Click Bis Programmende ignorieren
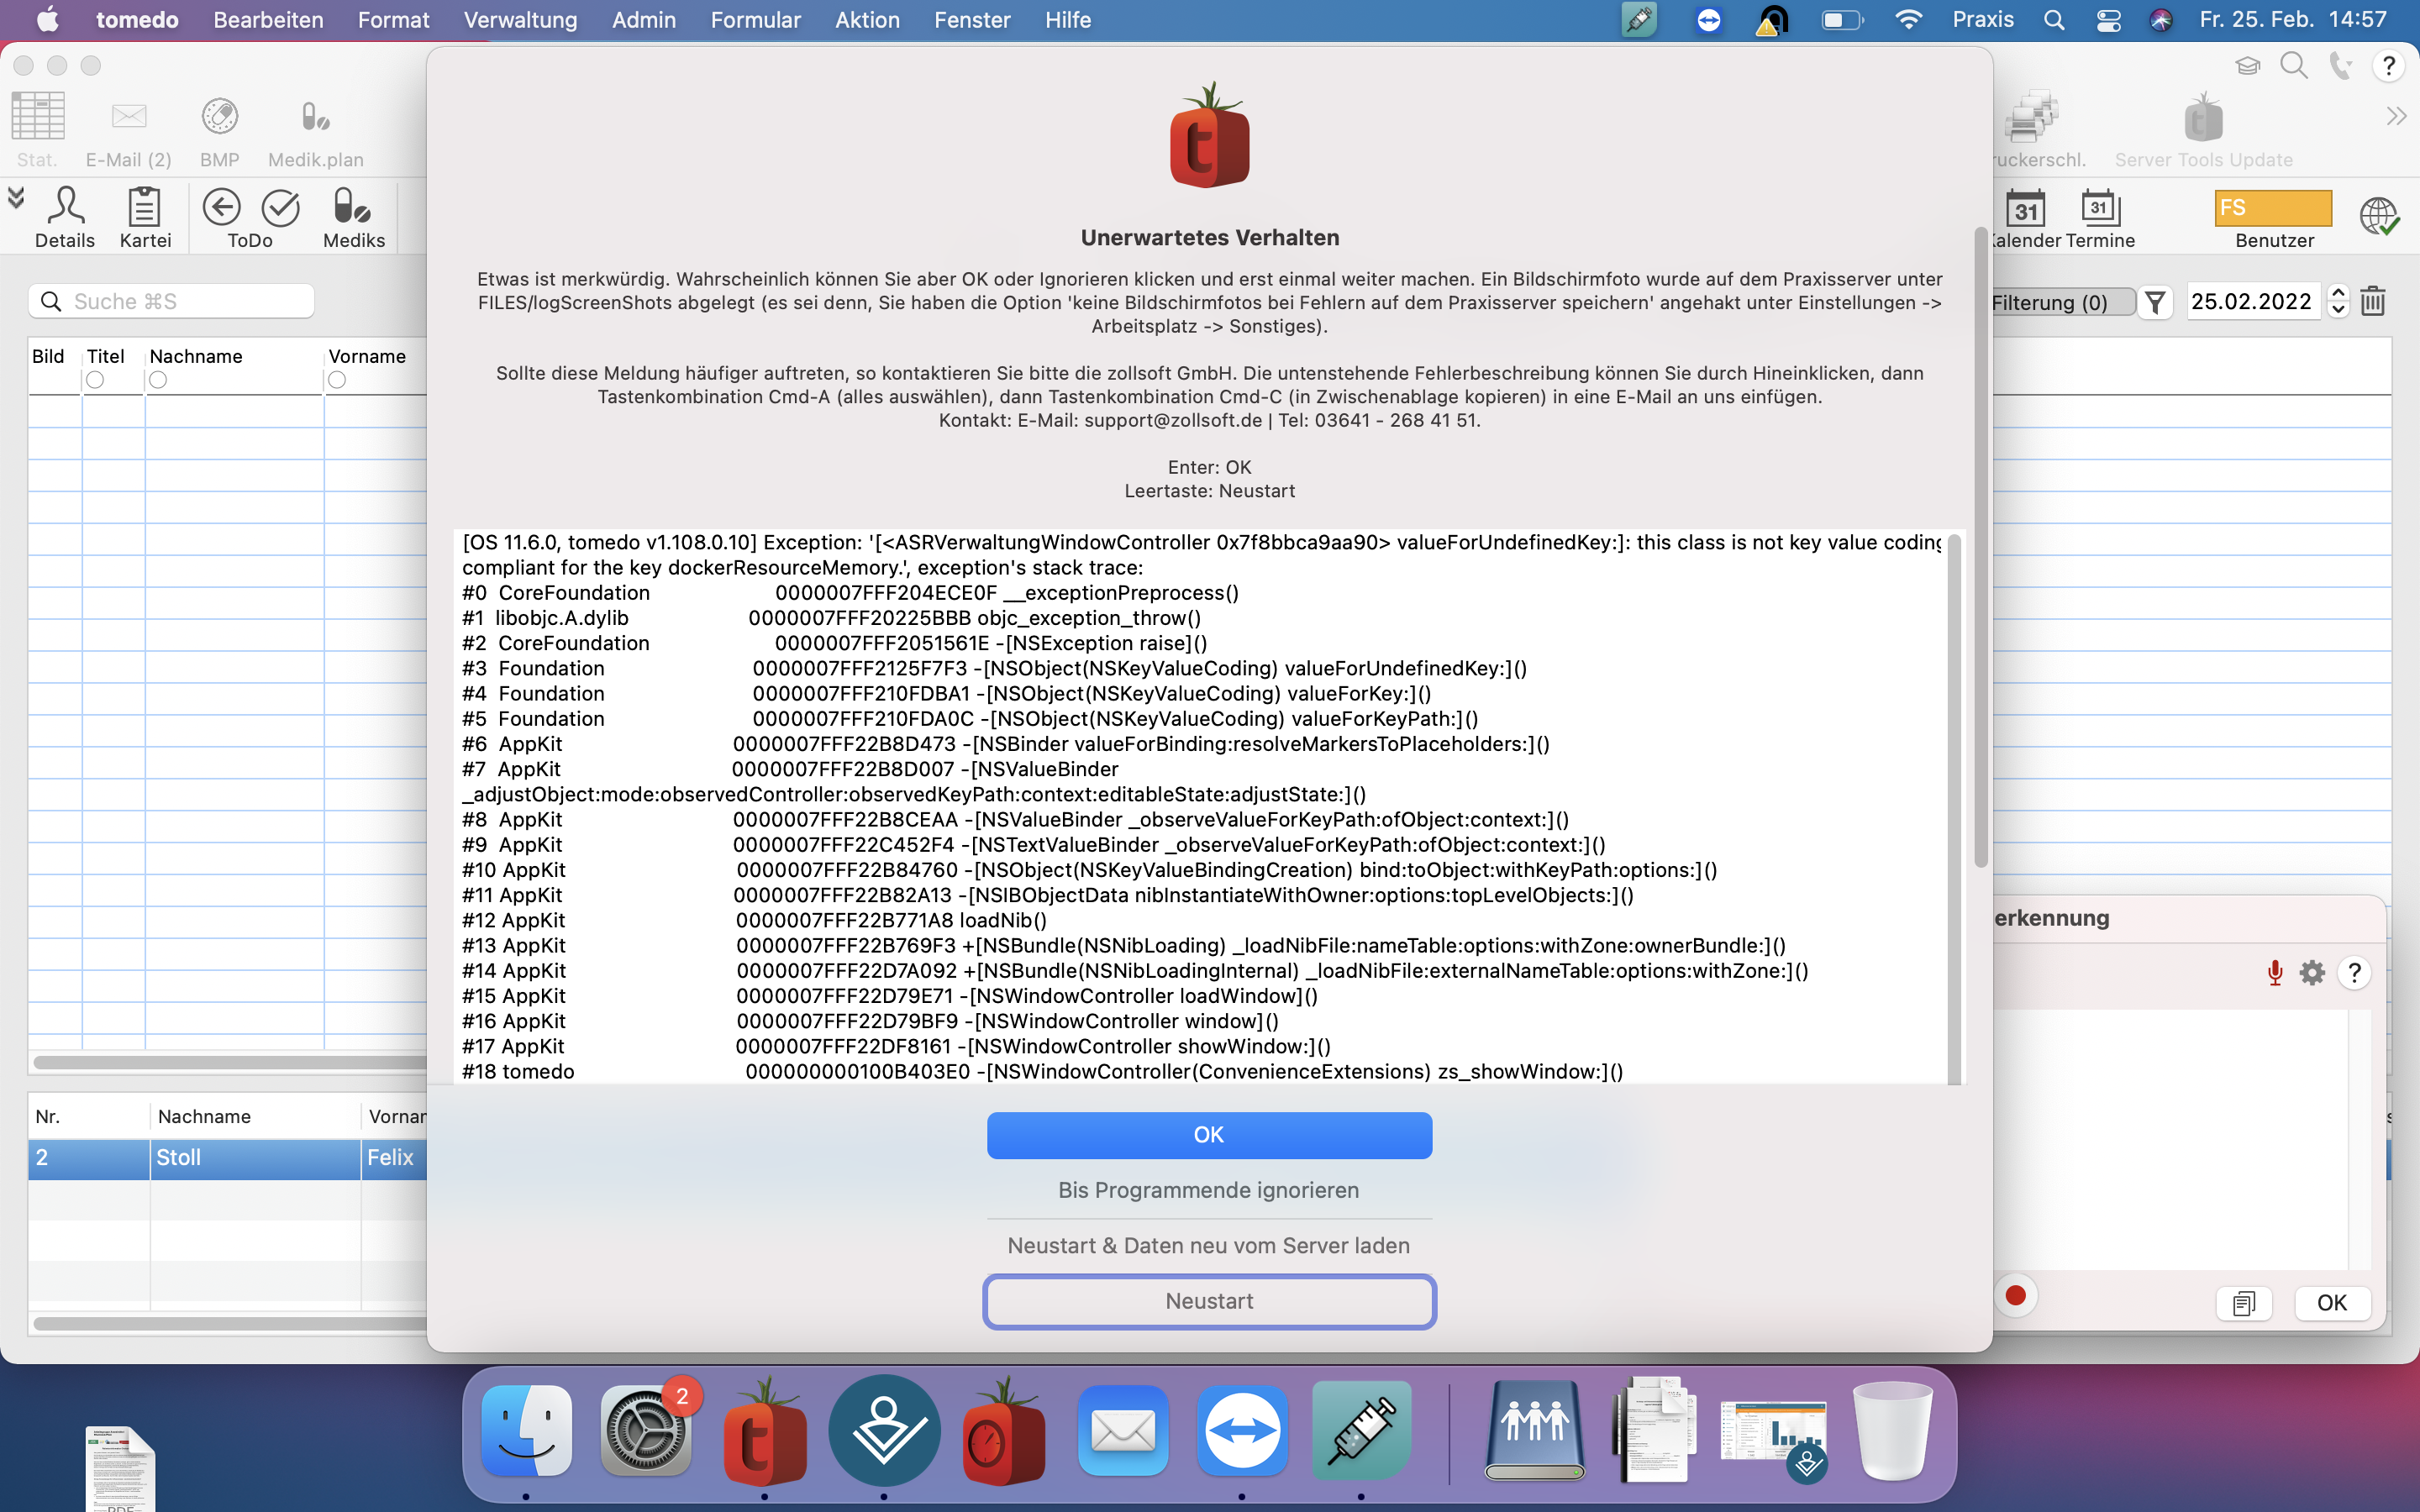2420x1512 pixels. 1209,1190
